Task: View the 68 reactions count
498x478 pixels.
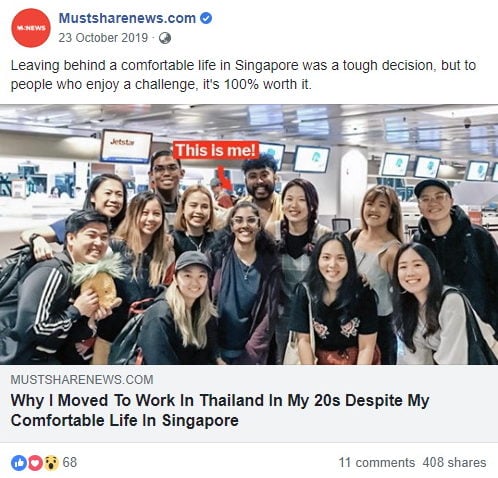Action: 70,462
